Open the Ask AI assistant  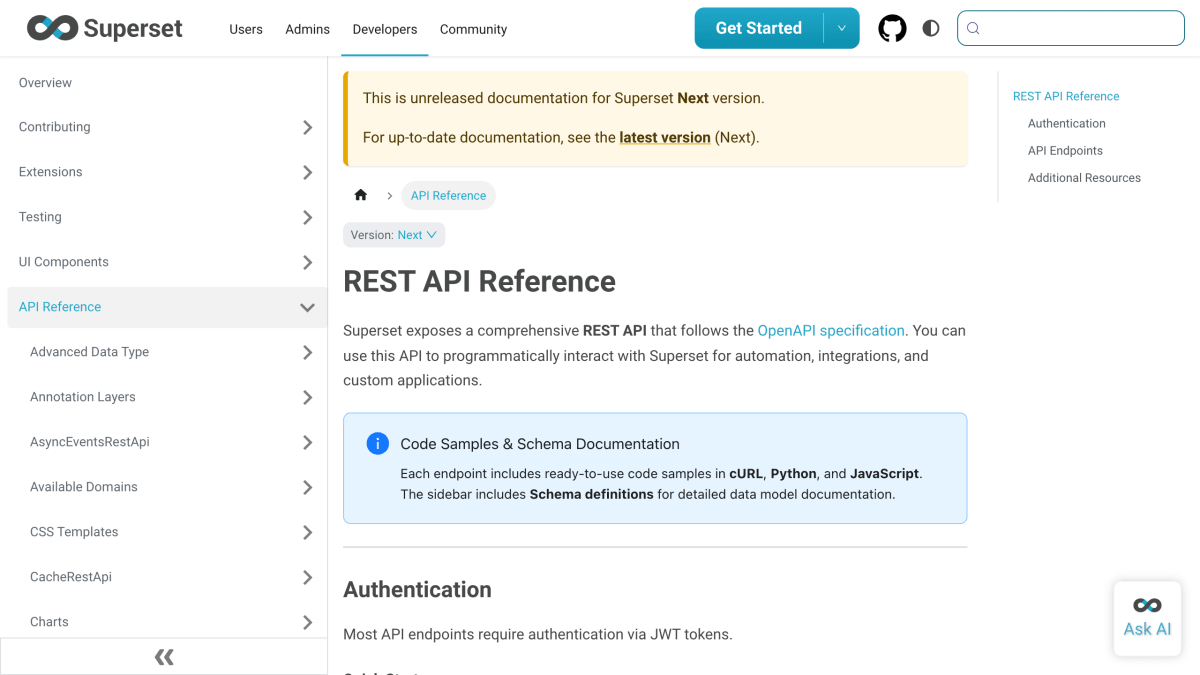(1148, 619)
